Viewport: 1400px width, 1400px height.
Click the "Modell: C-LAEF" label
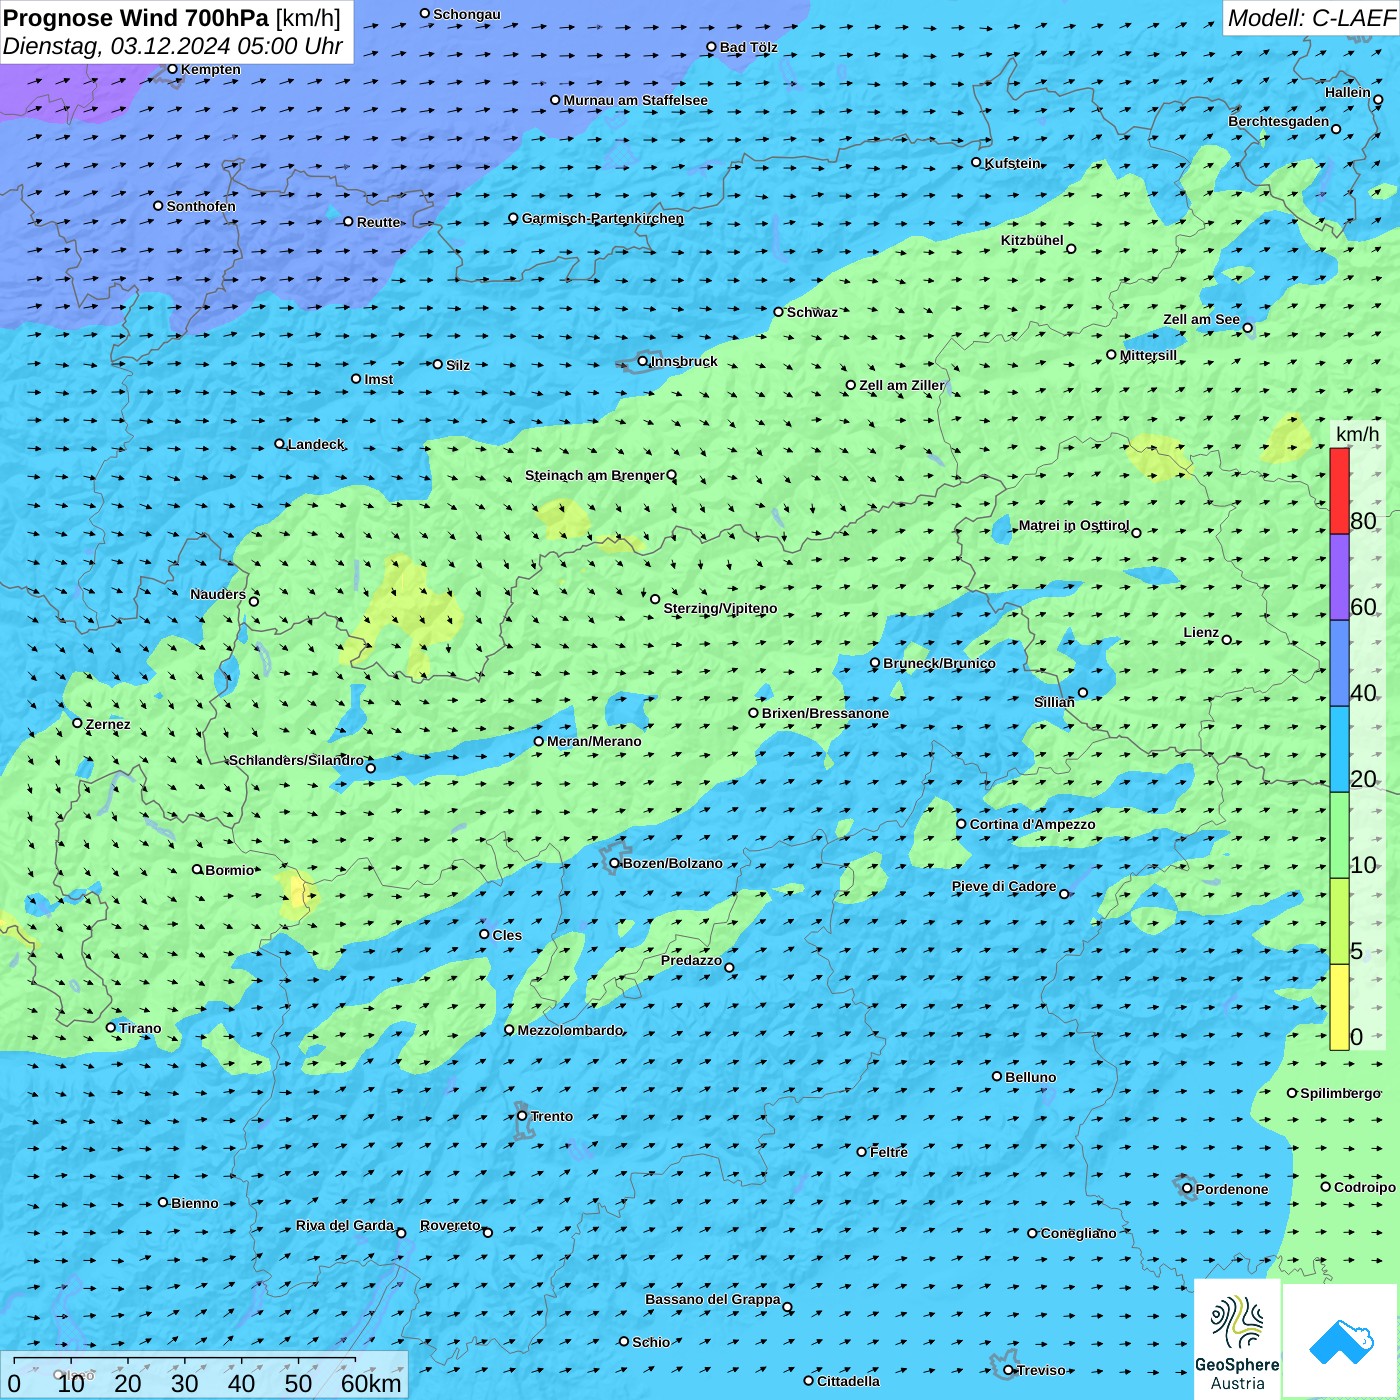[x=1310, y=18]
